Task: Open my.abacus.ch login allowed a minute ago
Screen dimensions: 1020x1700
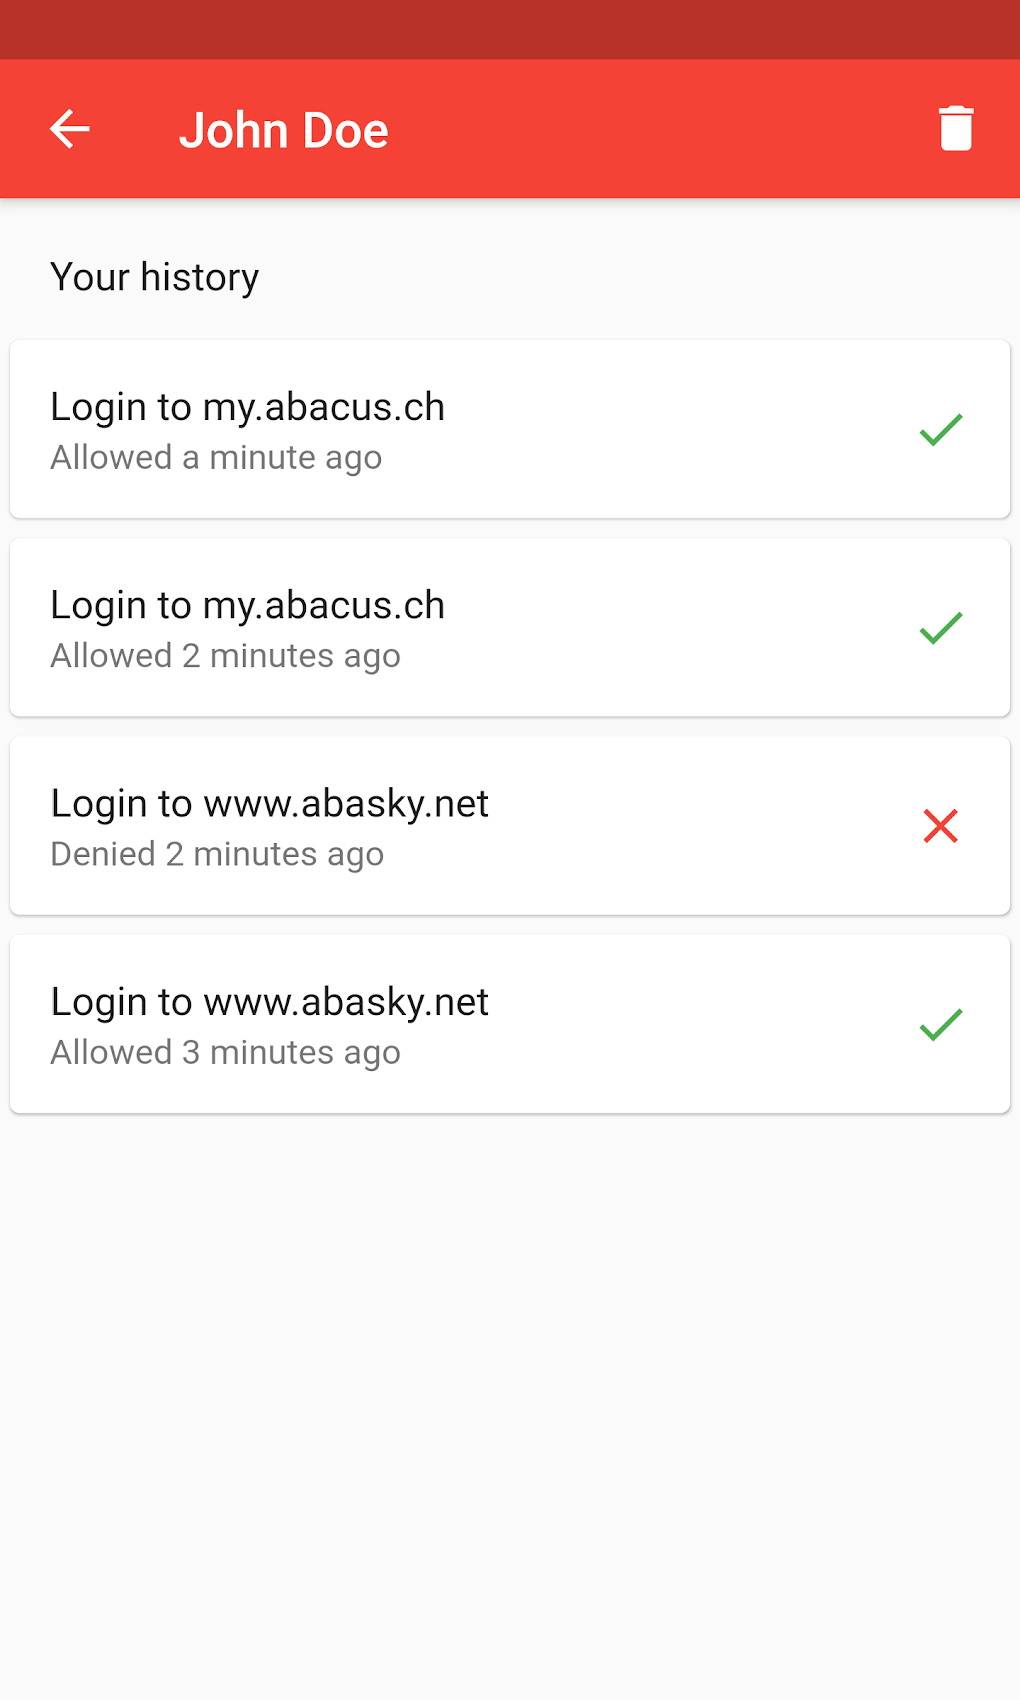Action: point(248,407)
